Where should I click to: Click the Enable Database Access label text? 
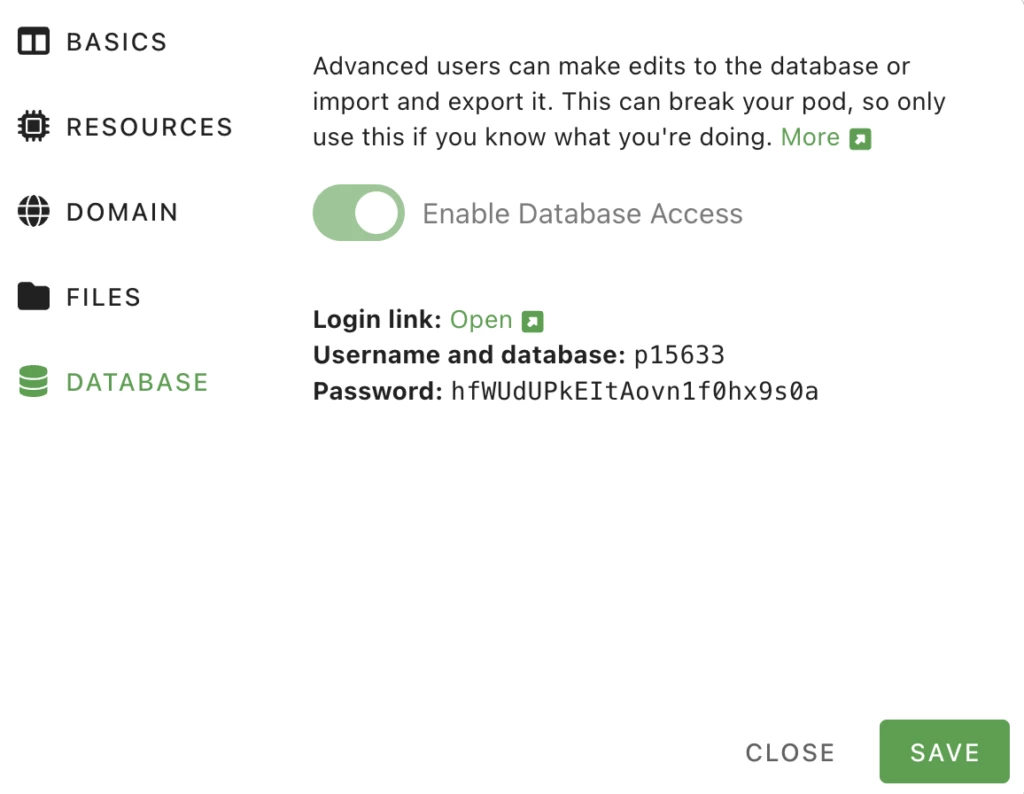[x=582, y=214]
